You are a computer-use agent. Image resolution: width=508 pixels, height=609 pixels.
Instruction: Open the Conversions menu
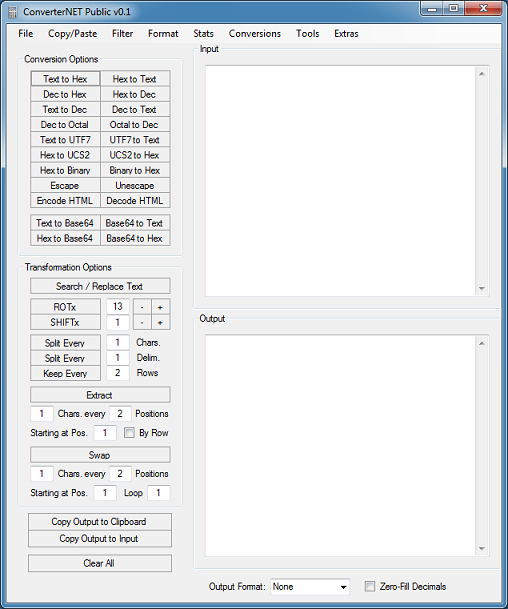[255, 34]
